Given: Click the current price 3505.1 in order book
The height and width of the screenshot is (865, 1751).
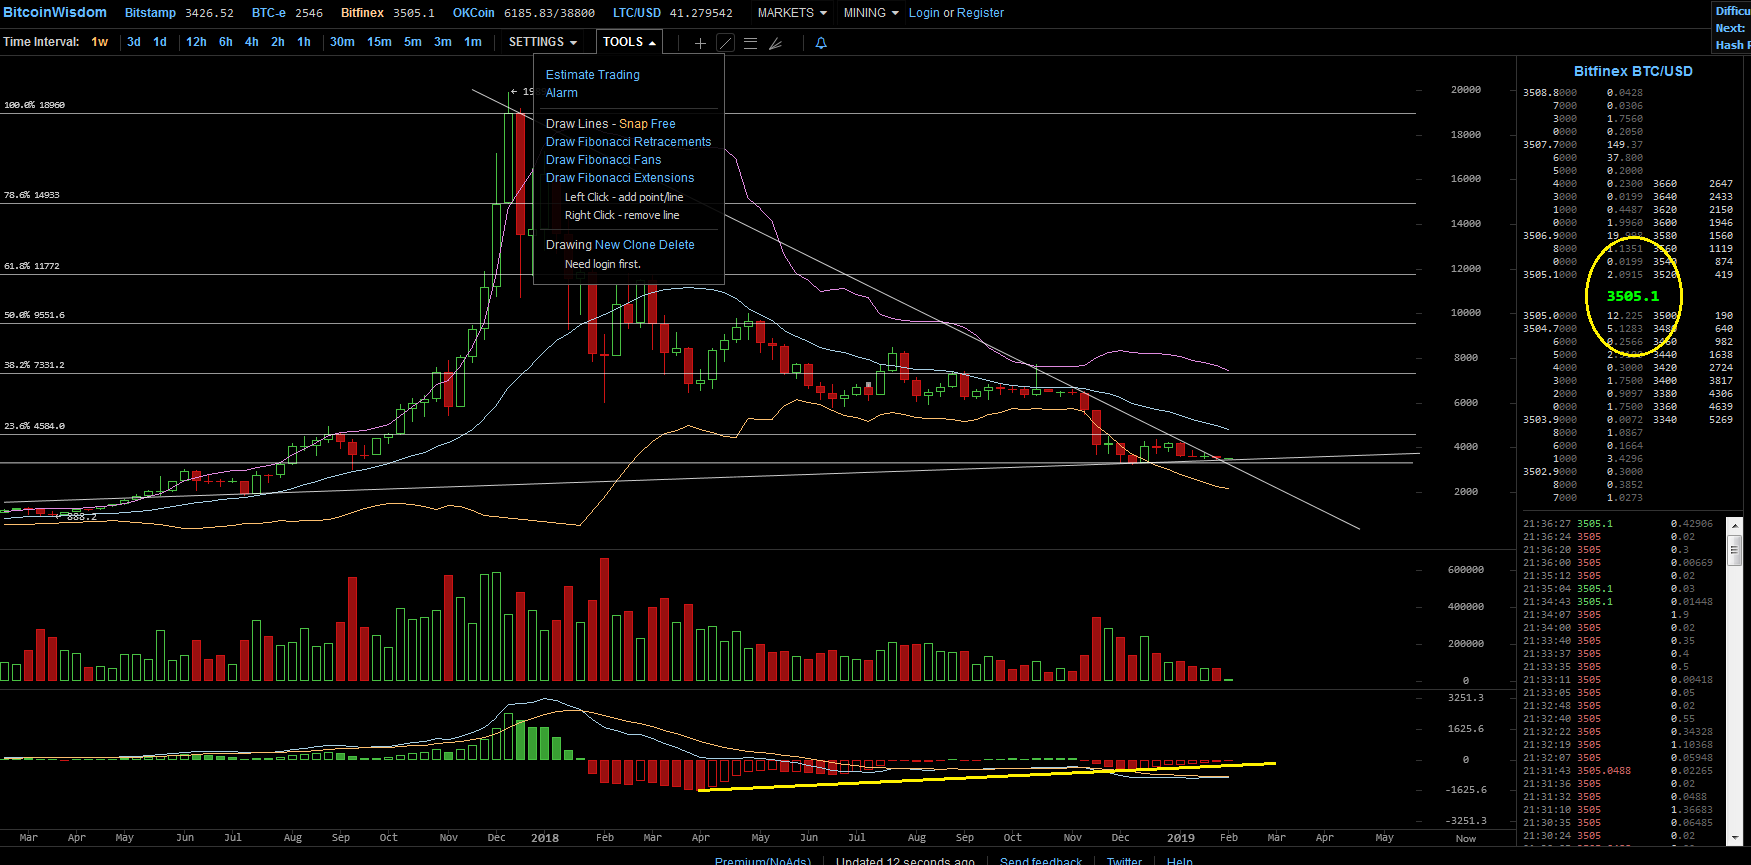Looking at the screenshot, I should tap(1633, 296).
